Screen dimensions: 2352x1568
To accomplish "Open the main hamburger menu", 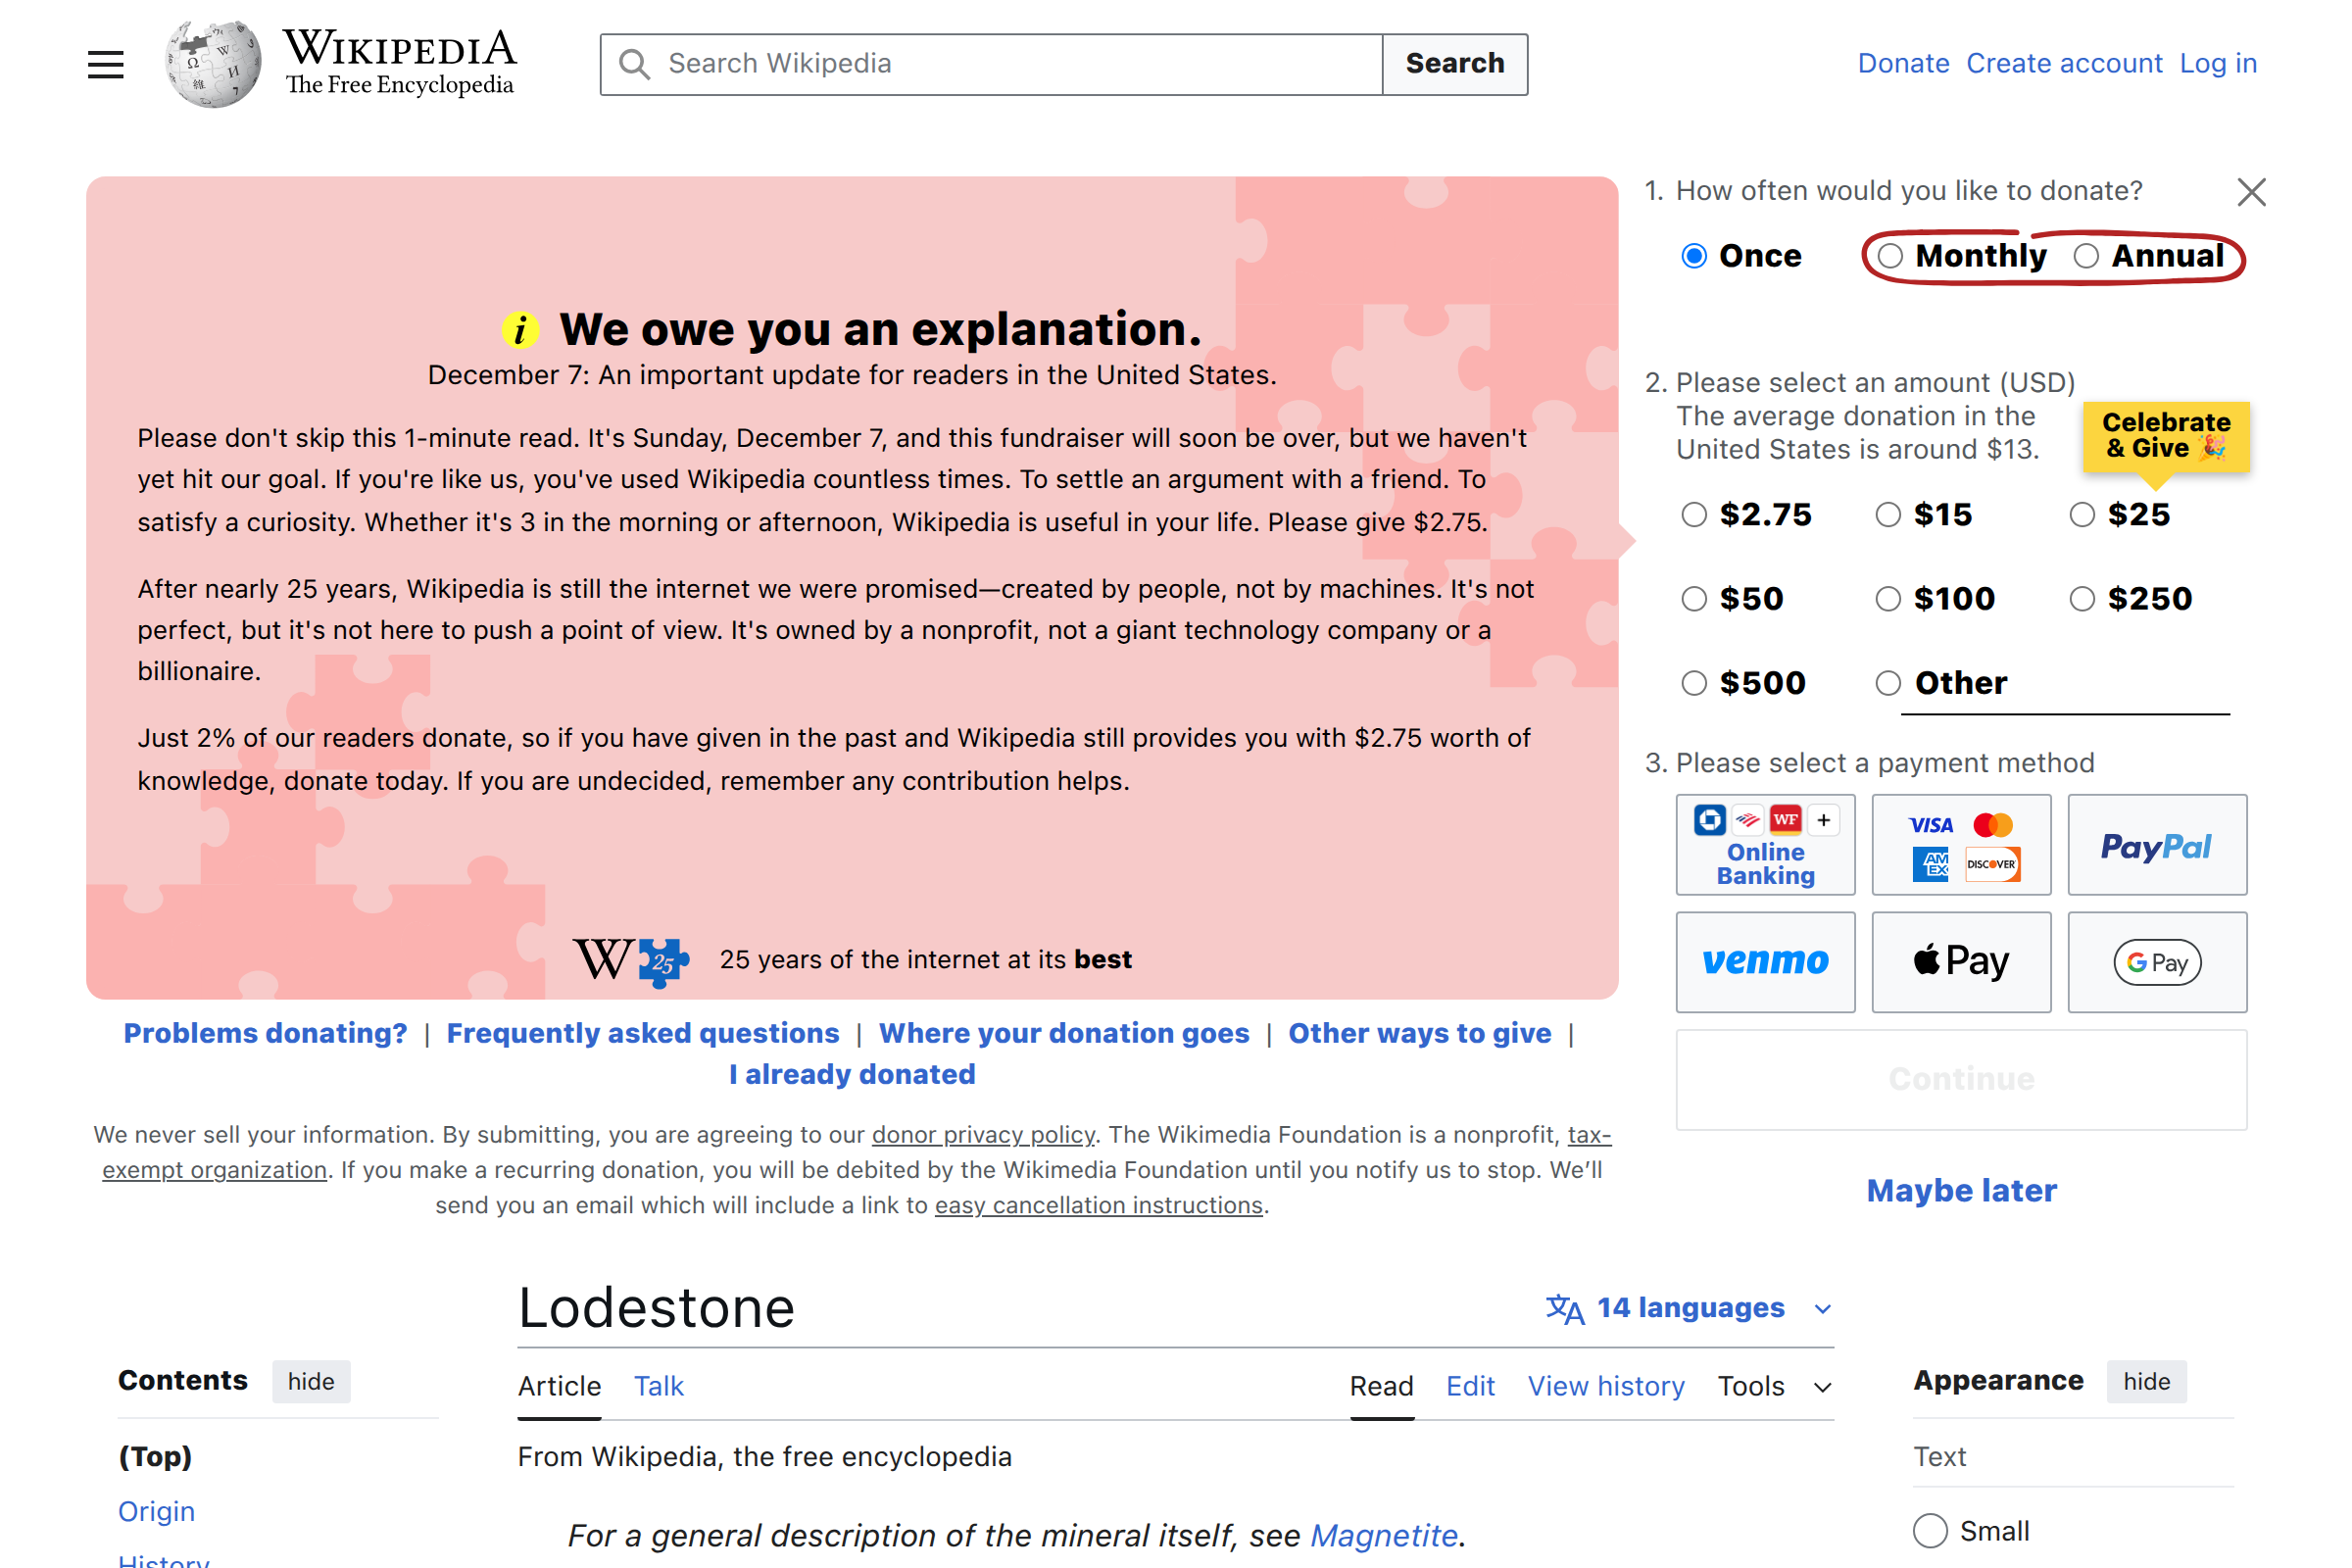I will (x=105, y=65).
